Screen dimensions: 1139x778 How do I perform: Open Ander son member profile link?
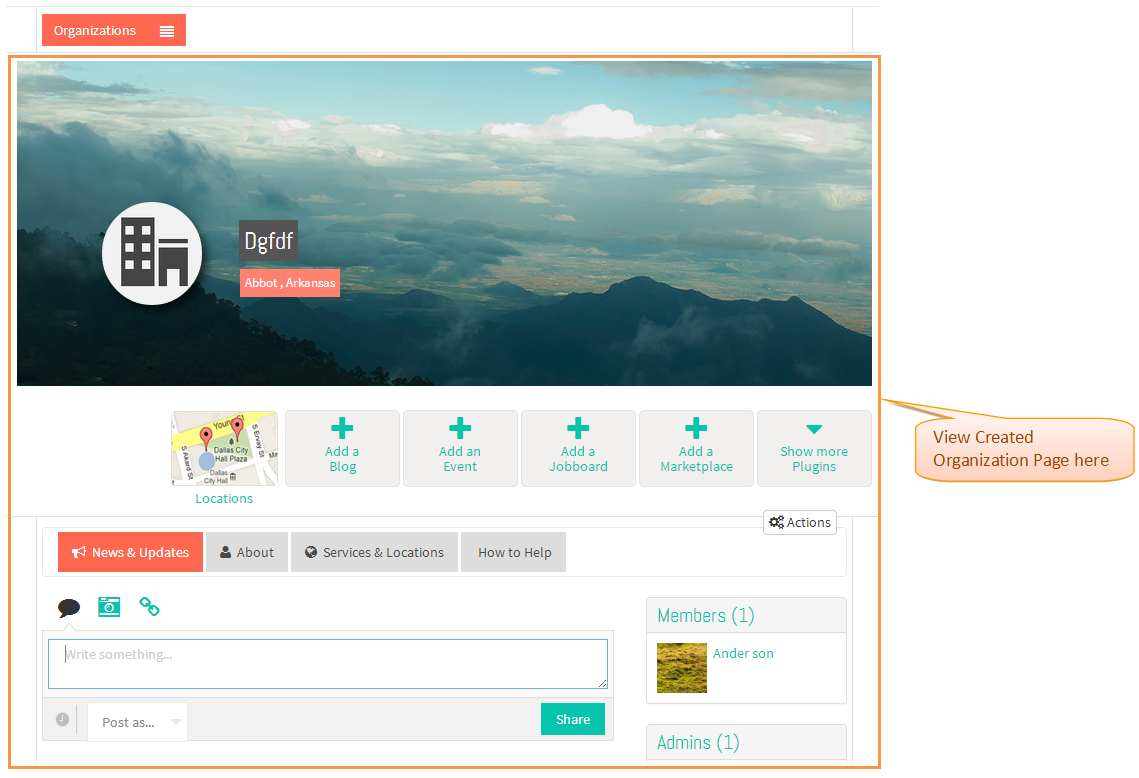(743, 653)
